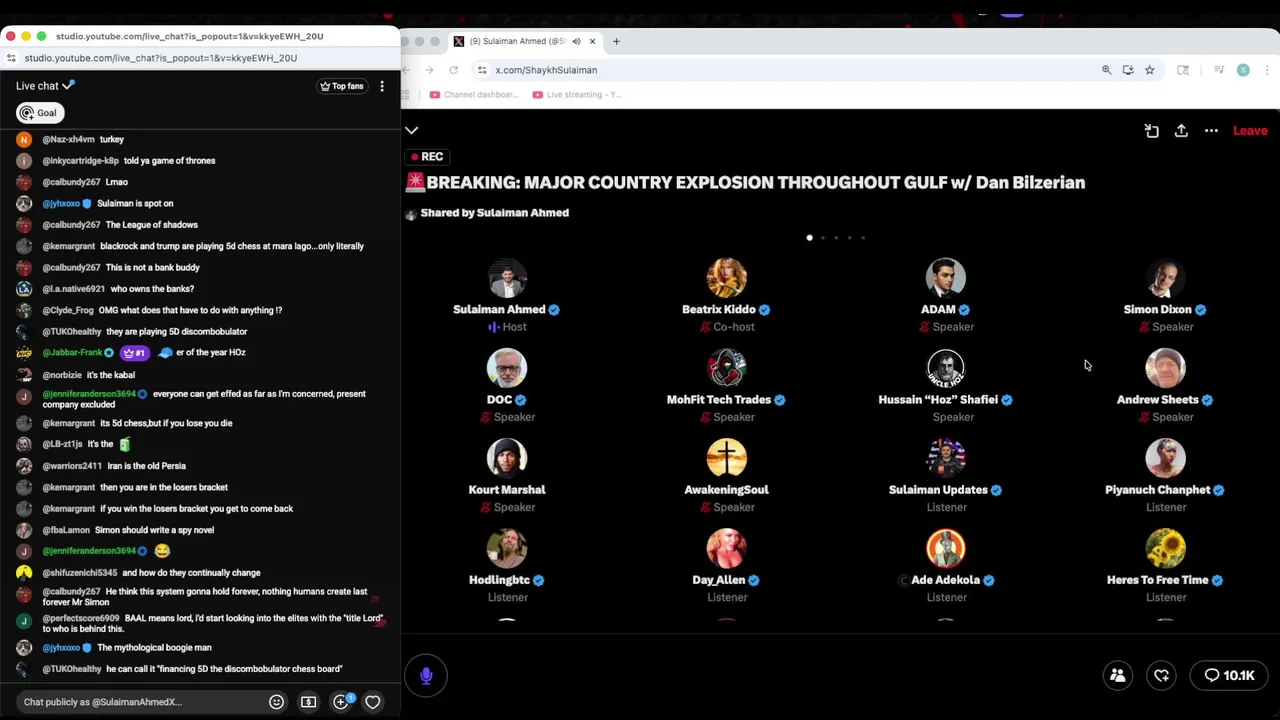The width and height of the screenshot is (1280, 720).
Task: Click the zoom magnifier in address bar
Action: (1106, 70)
